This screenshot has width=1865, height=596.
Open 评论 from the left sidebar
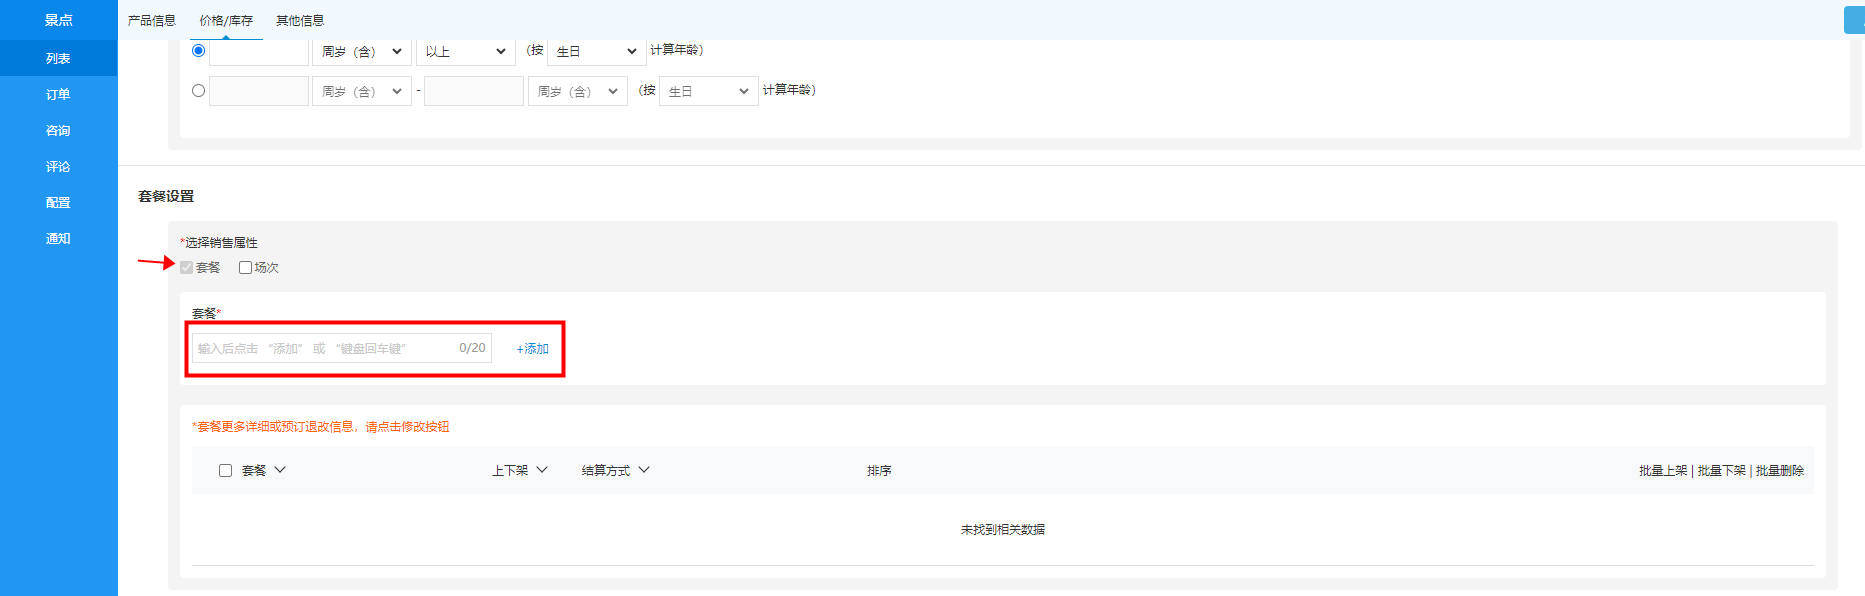(58, 166)
